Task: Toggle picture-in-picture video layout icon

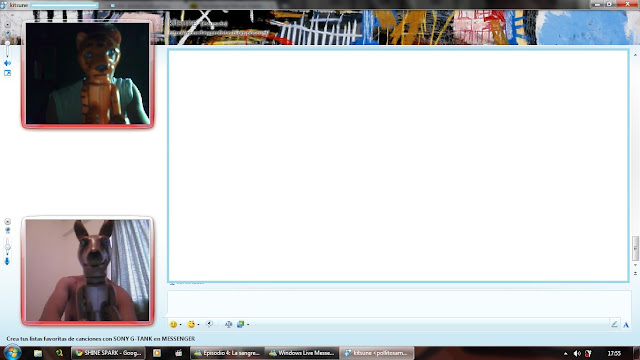Action: pos(7,73)
